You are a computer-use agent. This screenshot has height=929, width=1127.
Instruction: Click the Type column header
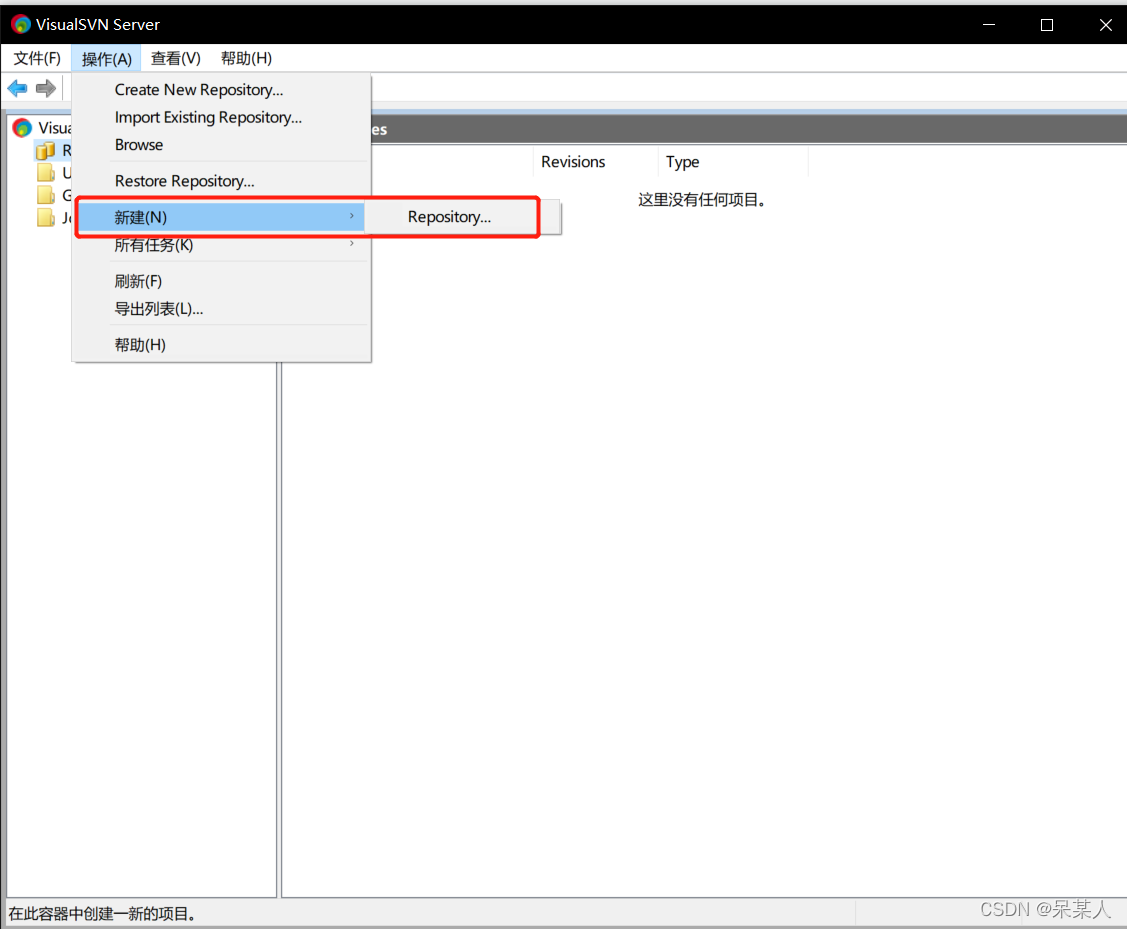click(x=732, y=162)
